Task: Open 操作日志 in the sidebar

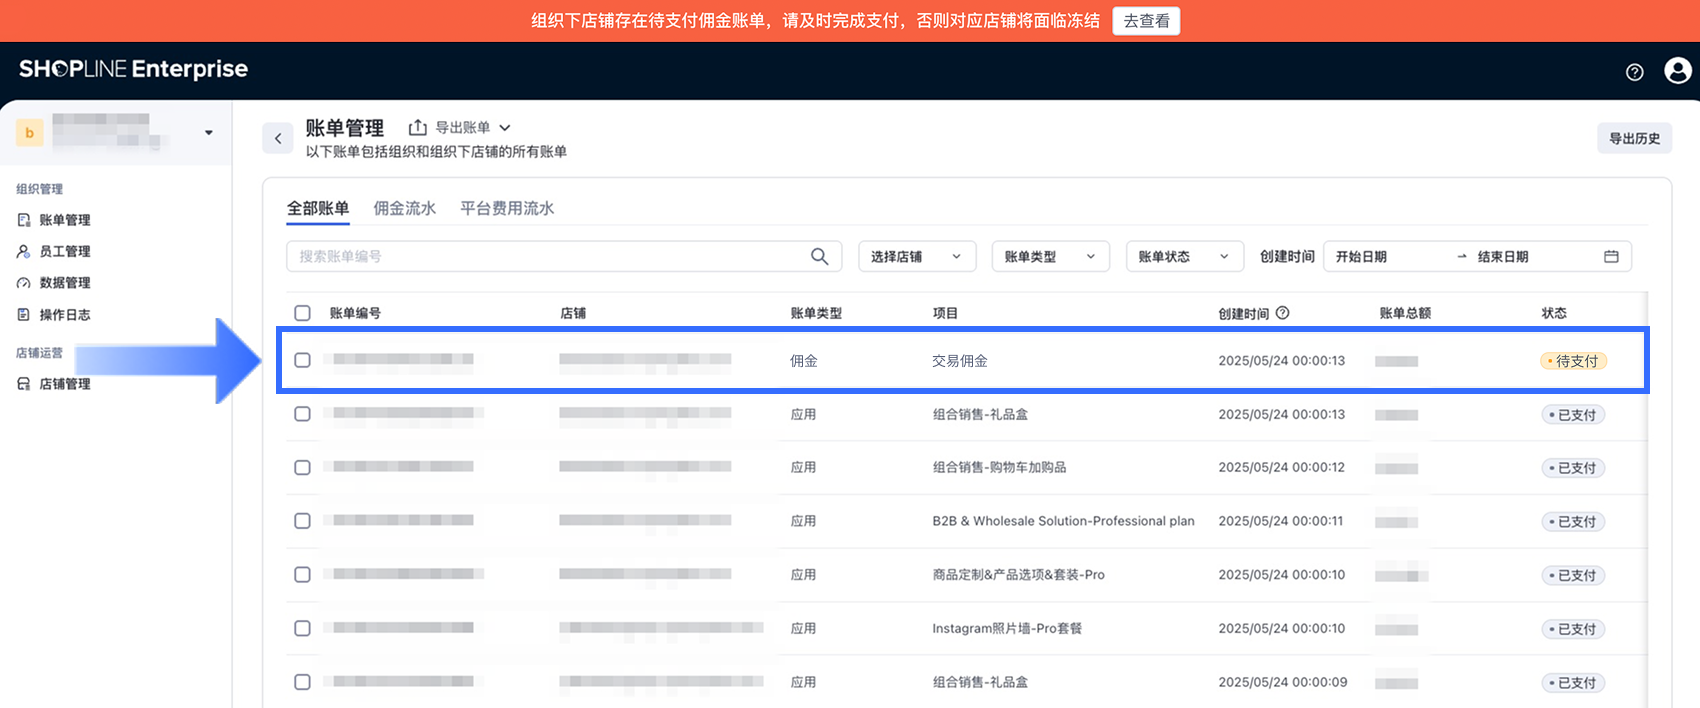Action: coord(65,314)
